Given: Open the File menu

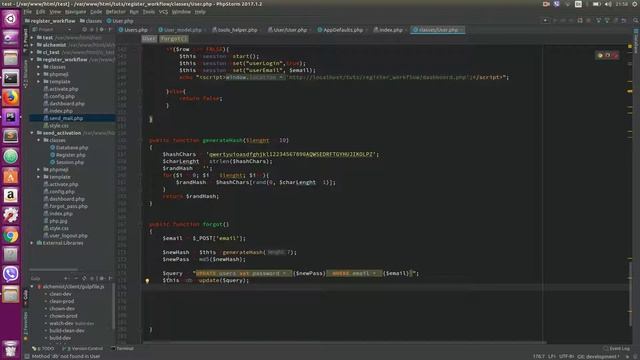Looking at the screenshot, I should point(28,12).
